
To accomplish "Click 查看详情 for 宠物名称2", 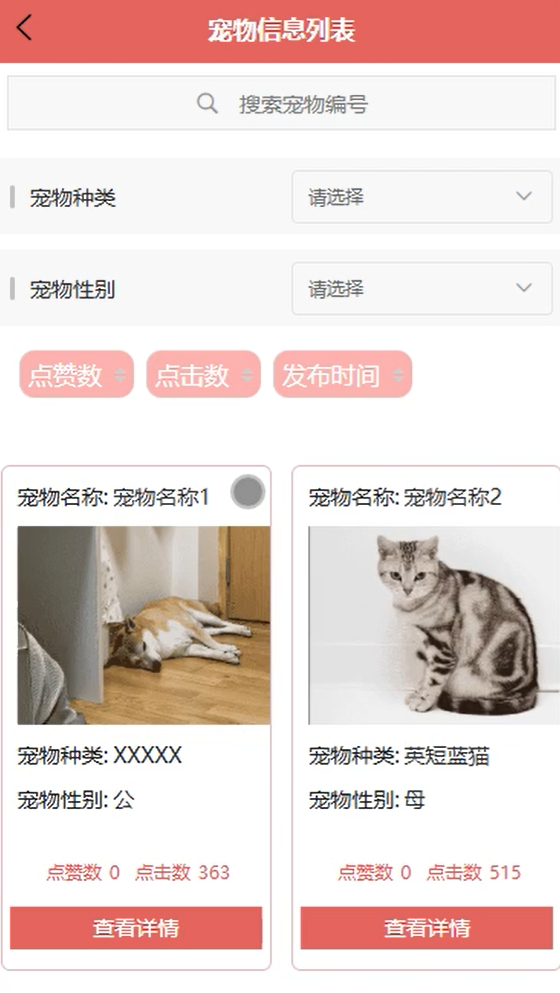I will (427, 928).
